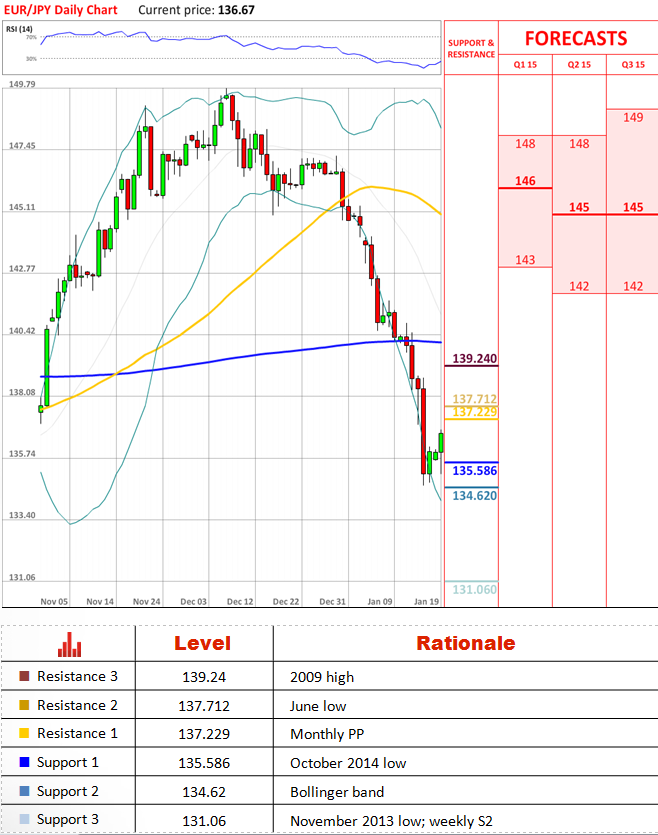Click the Rationale column header in table
658x835 pixels.
tap(466, 643)
